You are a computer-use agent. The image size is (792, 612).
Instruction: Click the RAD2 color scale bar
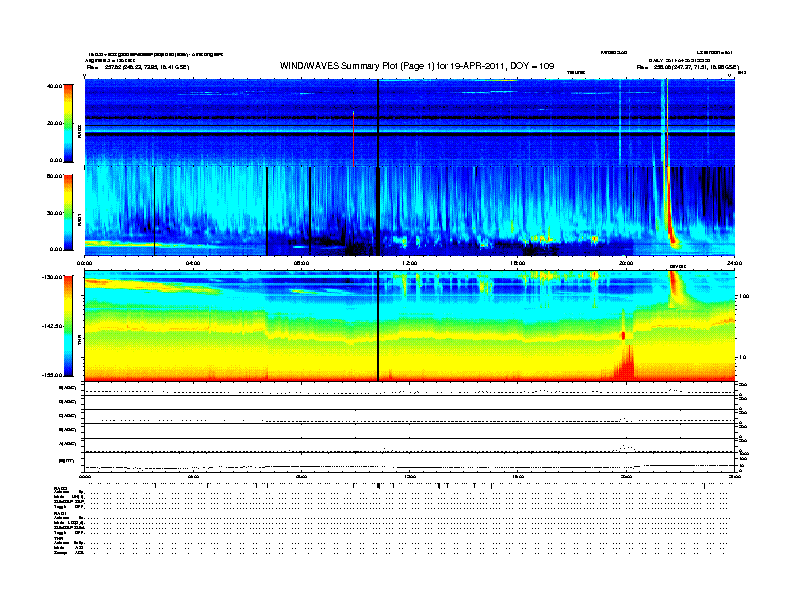(68, 123)
